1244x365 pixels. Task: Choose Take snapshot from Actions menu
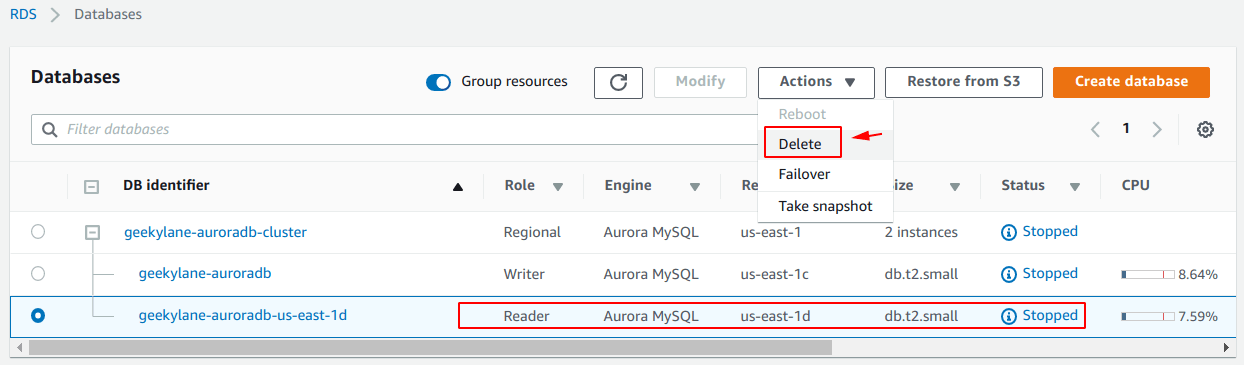(825, 206)
